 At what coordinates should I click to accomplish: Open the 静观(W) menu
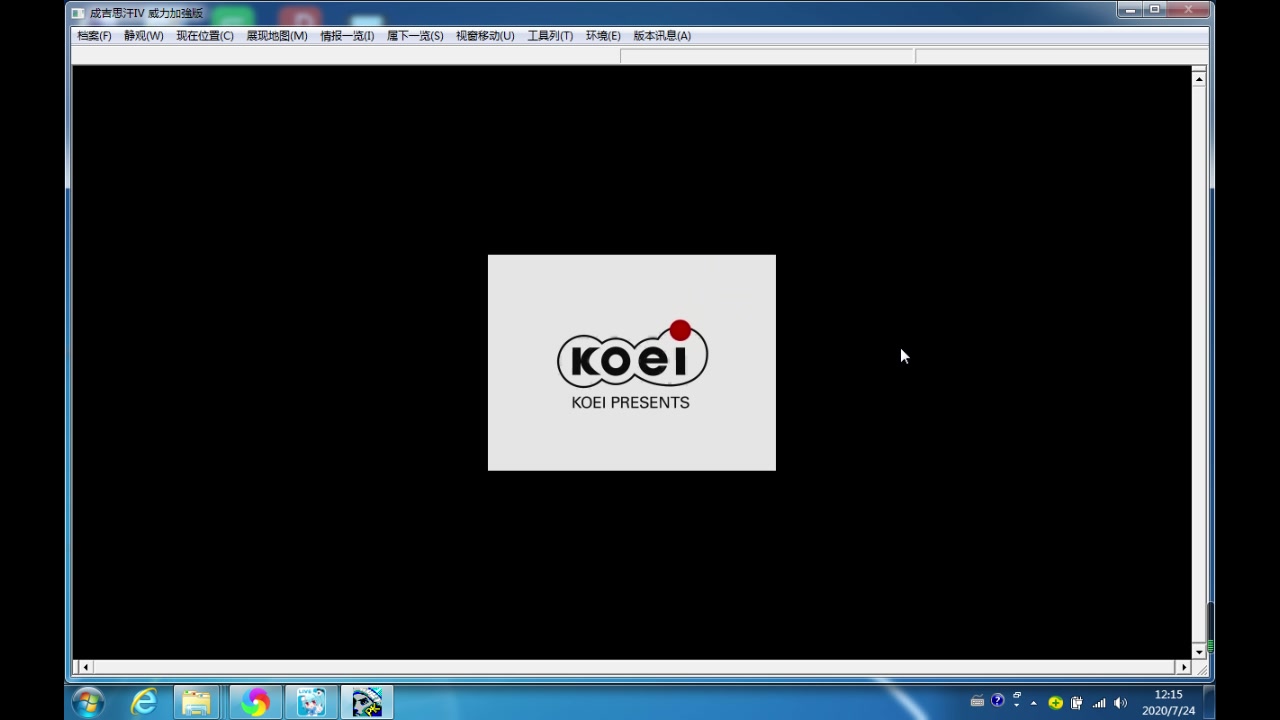coord(143,36)
